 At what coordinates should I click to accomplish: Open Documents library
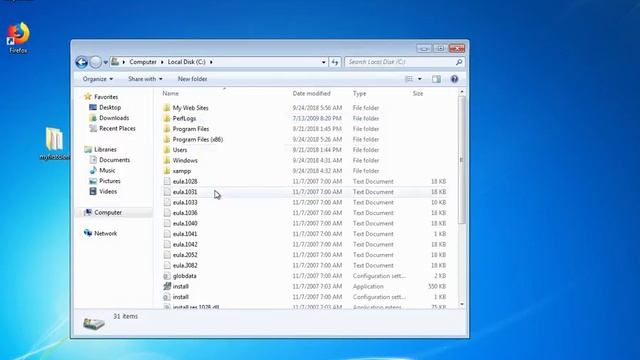click(x=114, y=160)
